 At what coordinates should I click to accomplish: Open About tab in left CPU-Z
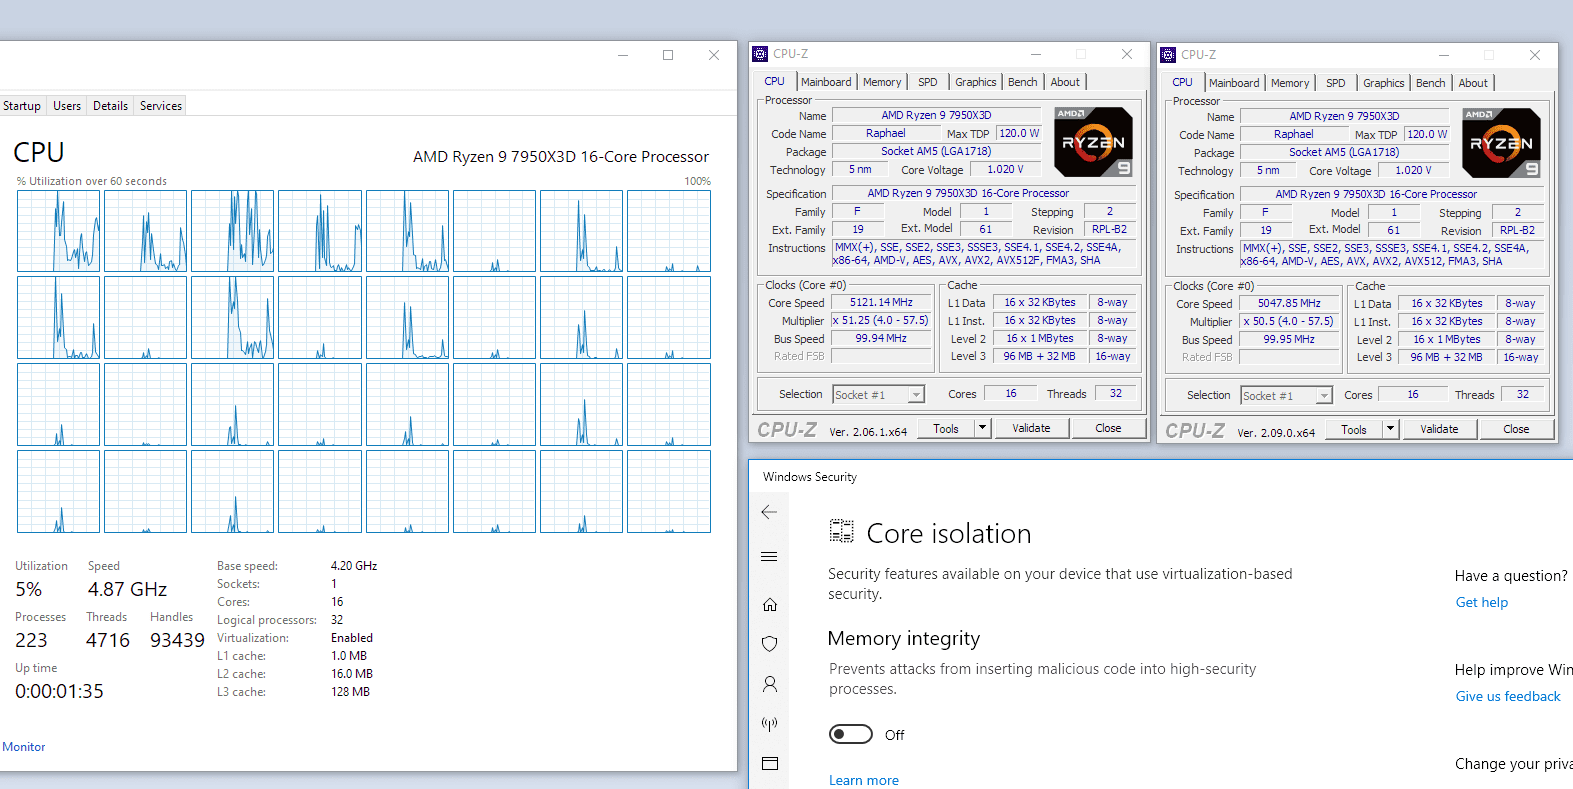click(x=1065, y=82)
